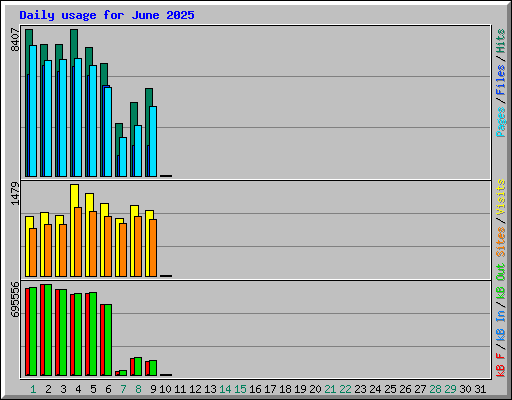
Task: Click the small green kB bar for day 7
Action: 123,373
